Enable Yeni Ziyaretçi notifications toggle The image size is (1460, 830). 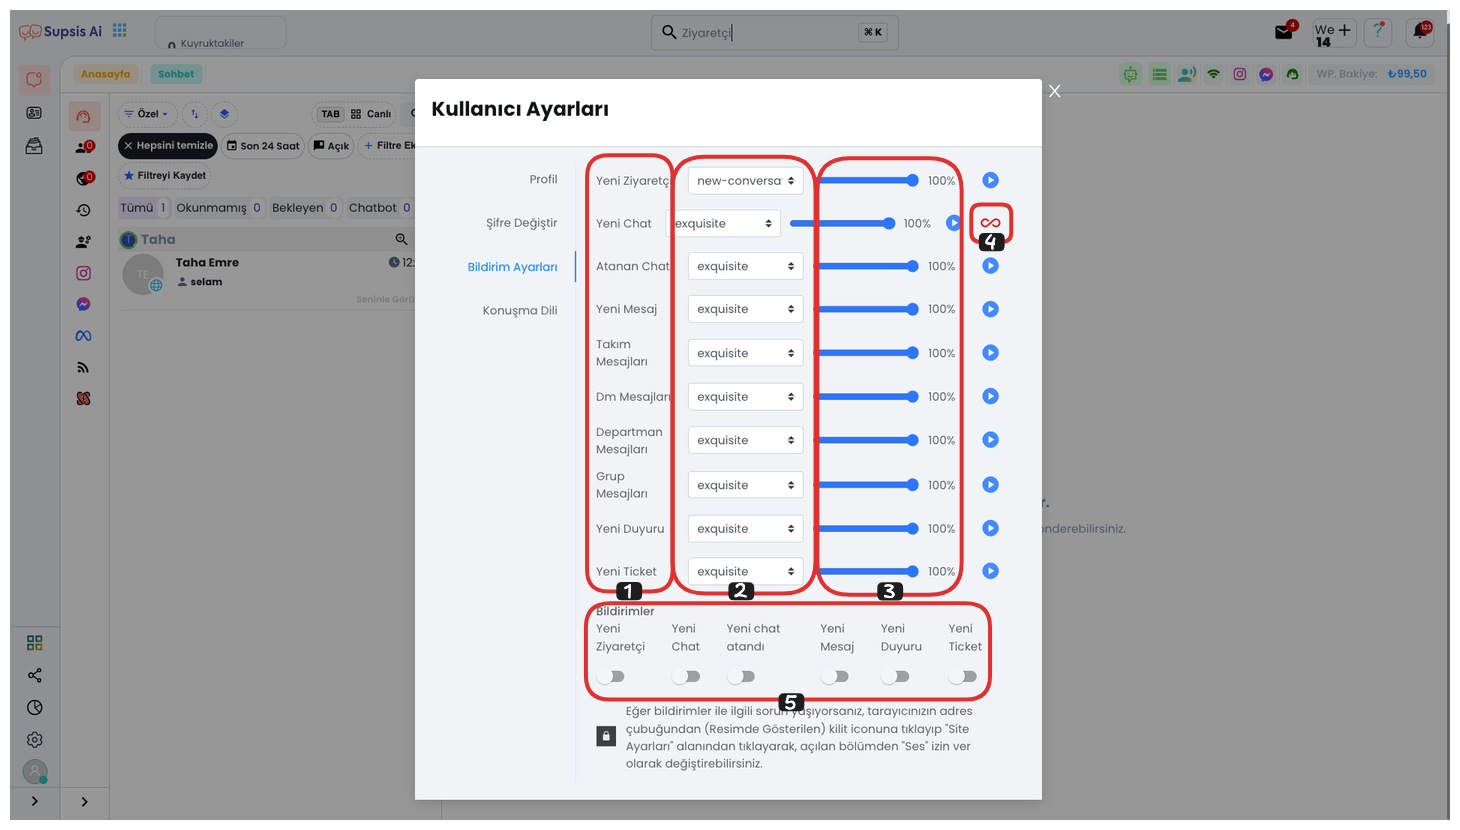coord(611,677)
